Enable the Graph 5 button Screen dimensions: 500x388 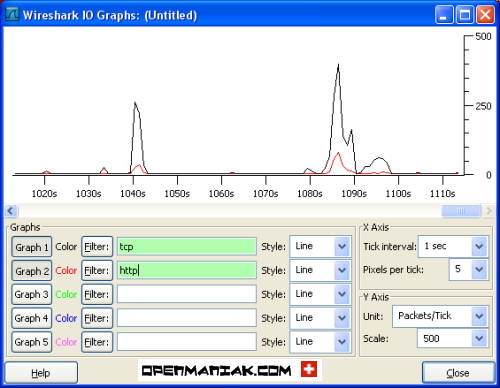coord(32,342)
